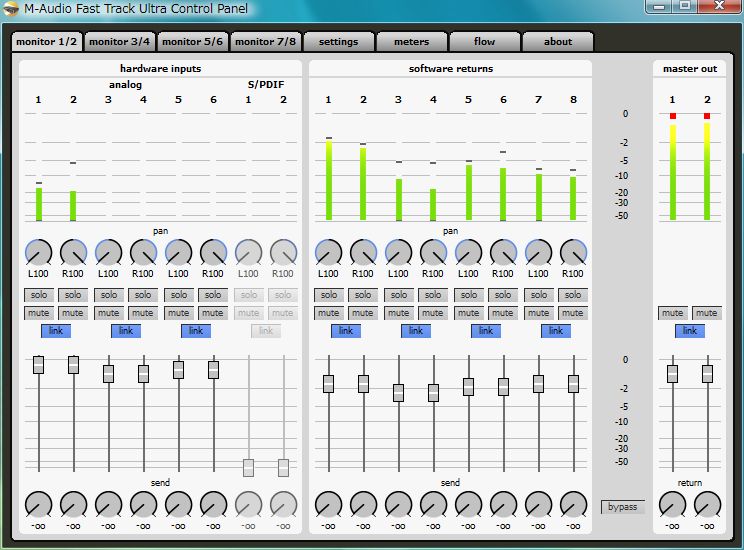Click the master out 2 red clip indicator
The height and width of the screenshot is (550, 744).
(x=707, y=116)
